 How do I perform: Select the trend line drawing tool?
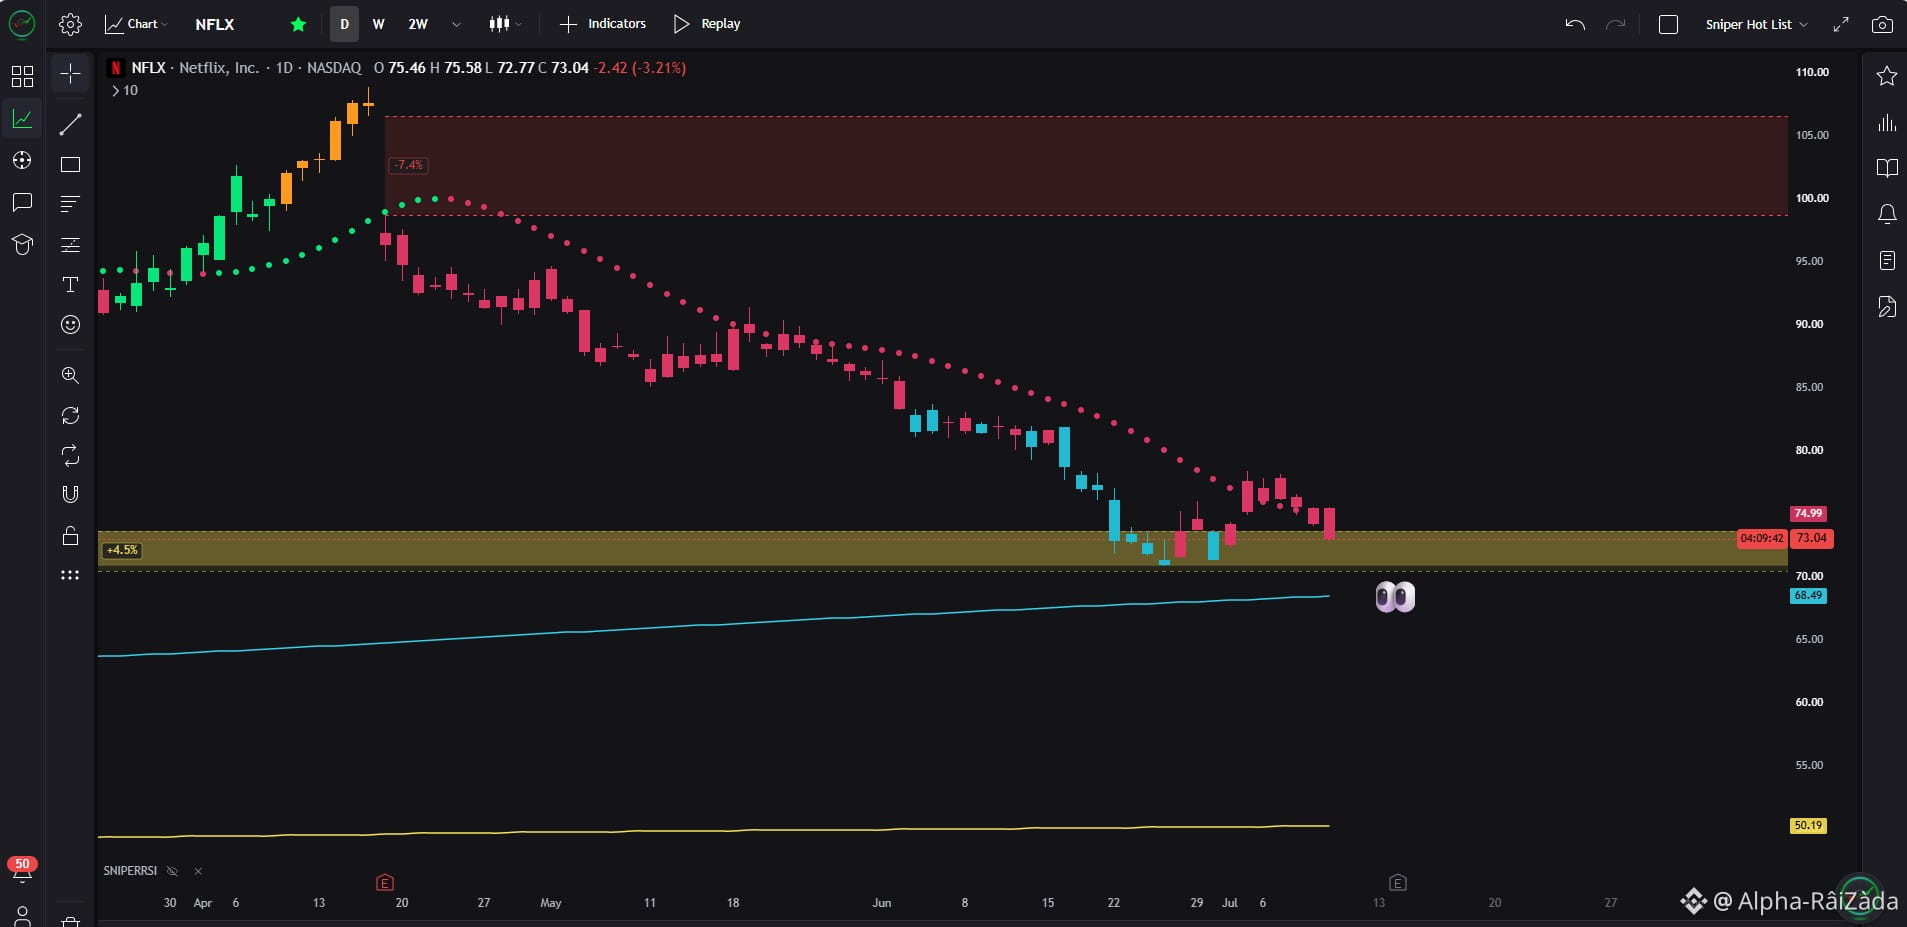coord(70,124)
